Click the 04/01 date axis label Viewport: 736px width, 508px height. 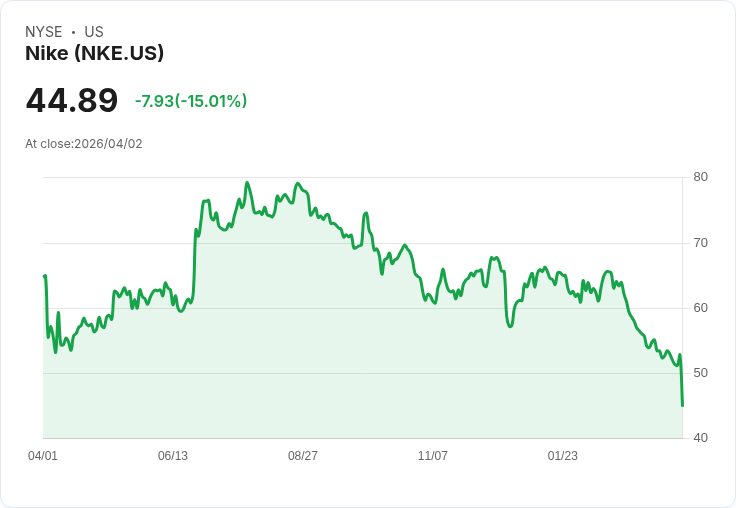43,456
